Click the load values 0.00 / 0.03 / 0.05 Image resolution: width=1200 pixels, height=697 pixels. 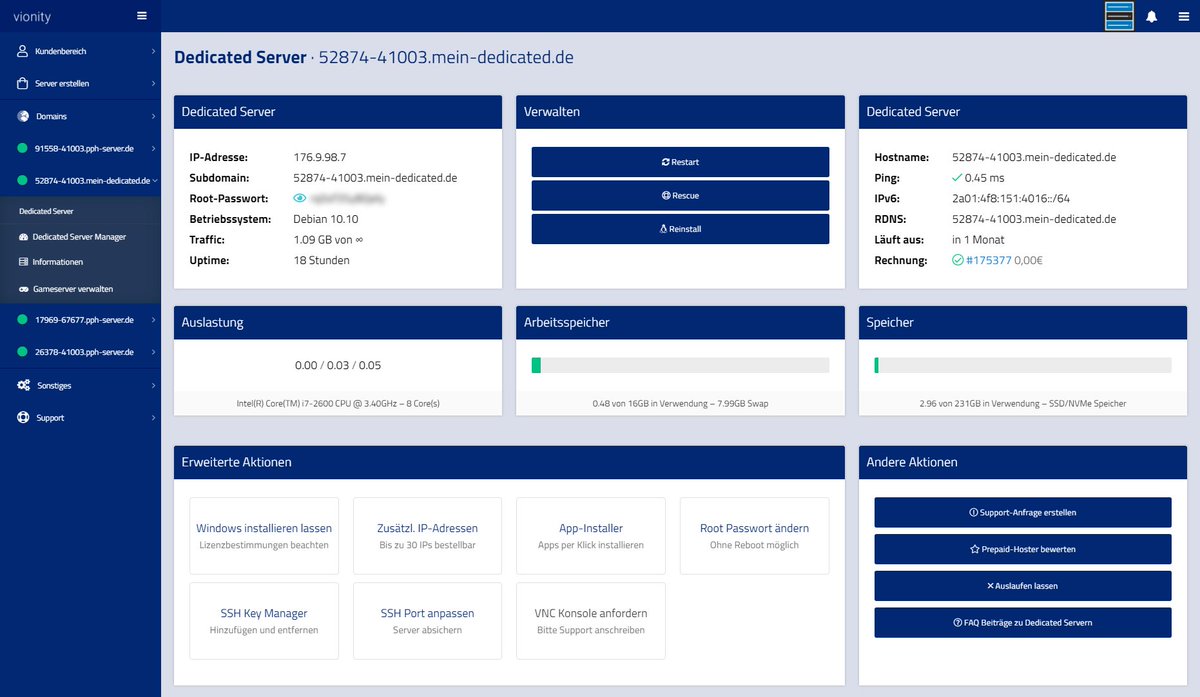coord(338,366)
